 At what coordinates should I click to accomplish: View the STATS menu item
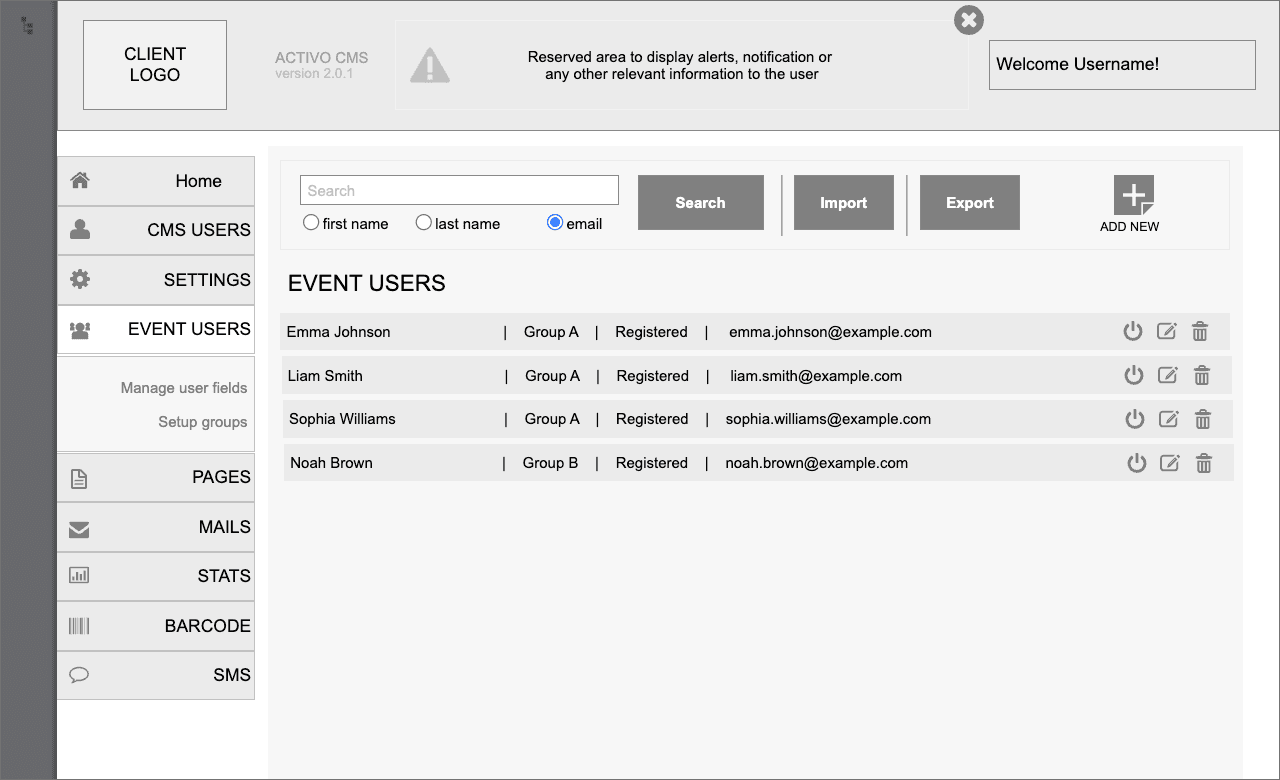[x=156, y=576]
